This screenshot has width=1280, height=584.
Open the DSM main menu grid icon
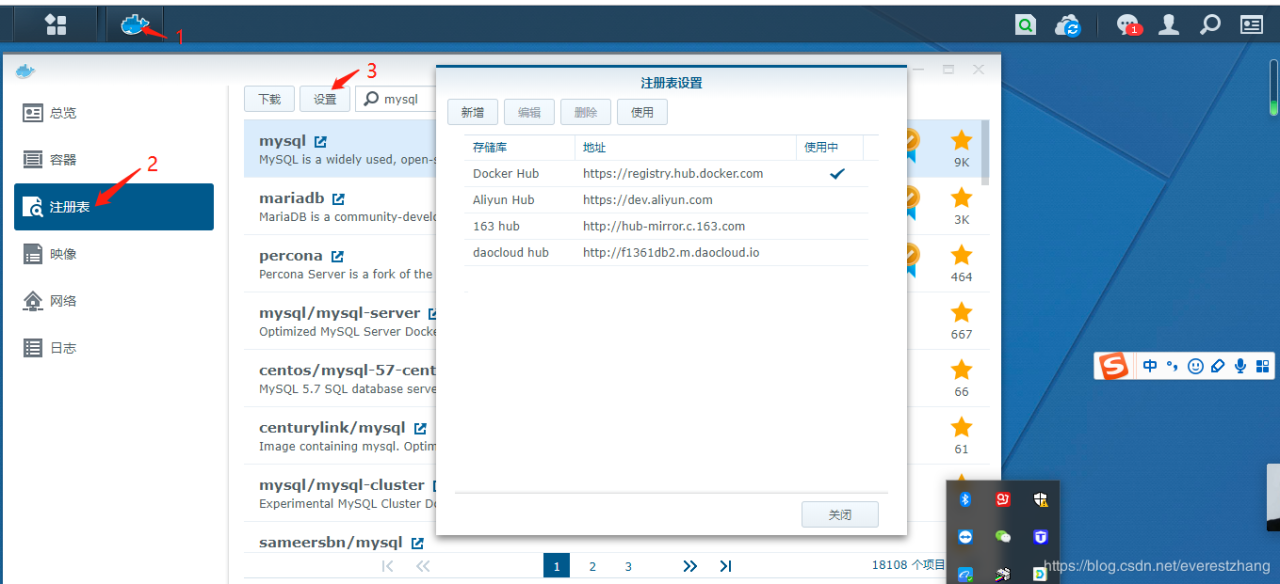point(56,25)
